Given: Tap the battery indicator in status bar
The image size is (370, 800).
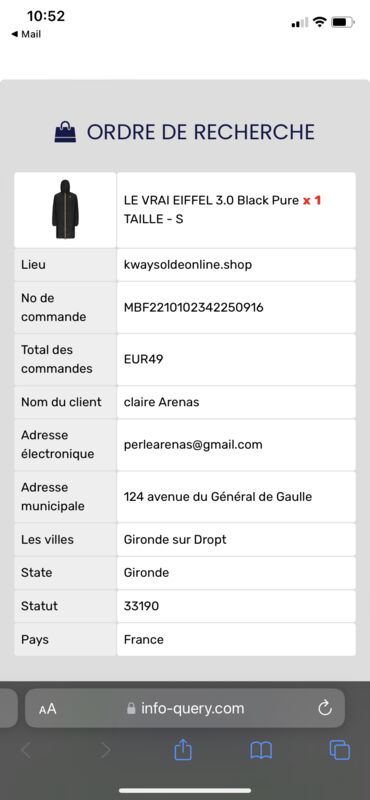Looking at the screenshot, I should pos(342,22).
